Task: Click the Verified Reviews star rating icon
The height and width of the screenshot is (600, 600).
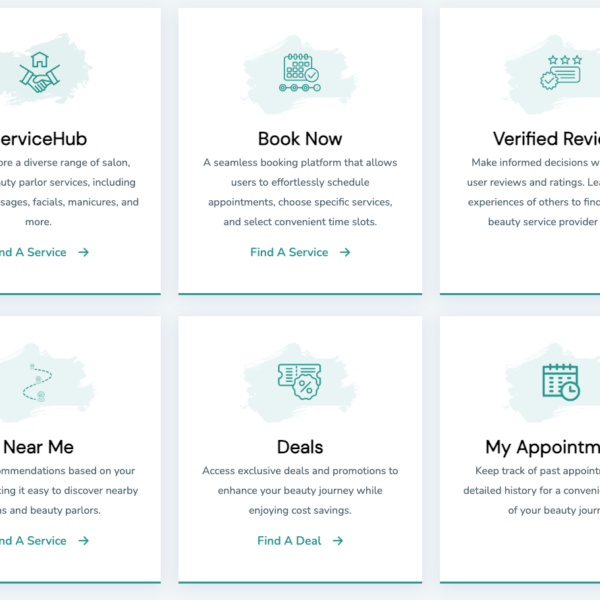Action: (562, 74)
